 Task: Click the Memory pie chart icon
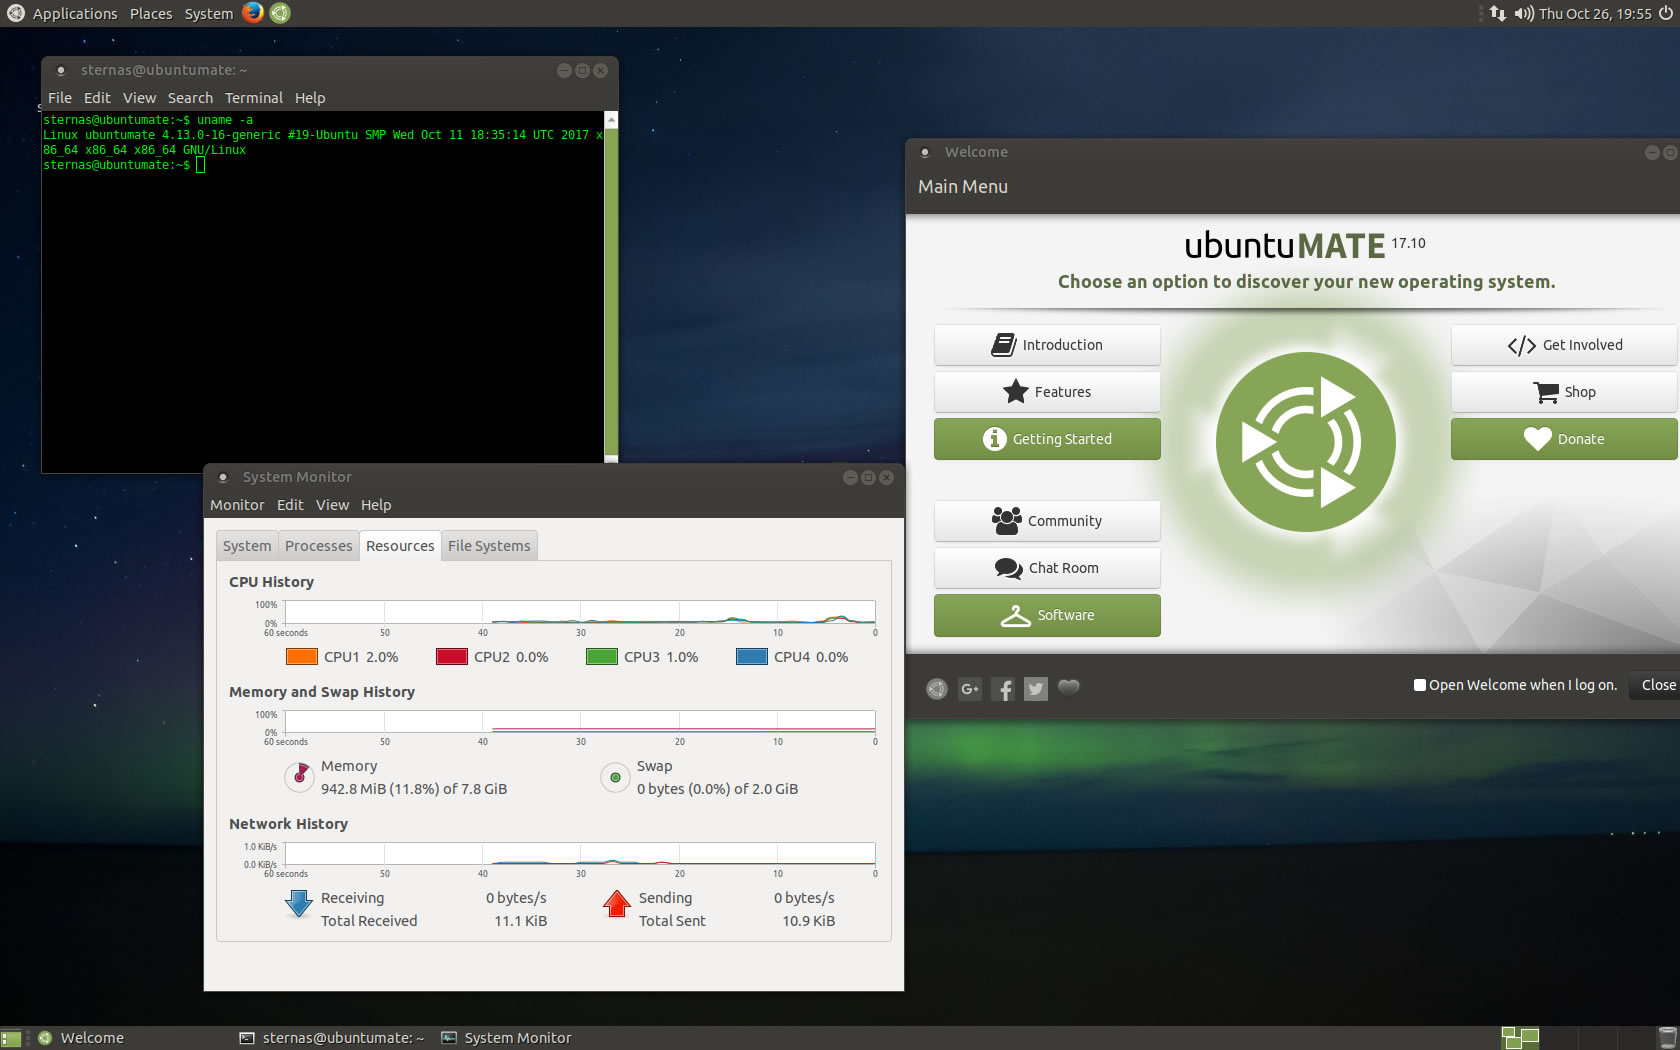299,776
